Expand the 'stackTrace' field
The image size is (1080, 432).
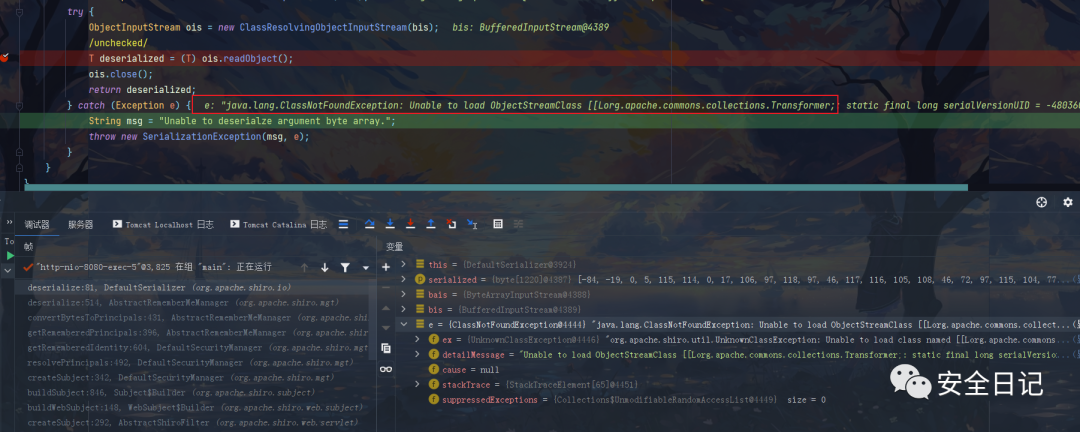click(417, 384)
